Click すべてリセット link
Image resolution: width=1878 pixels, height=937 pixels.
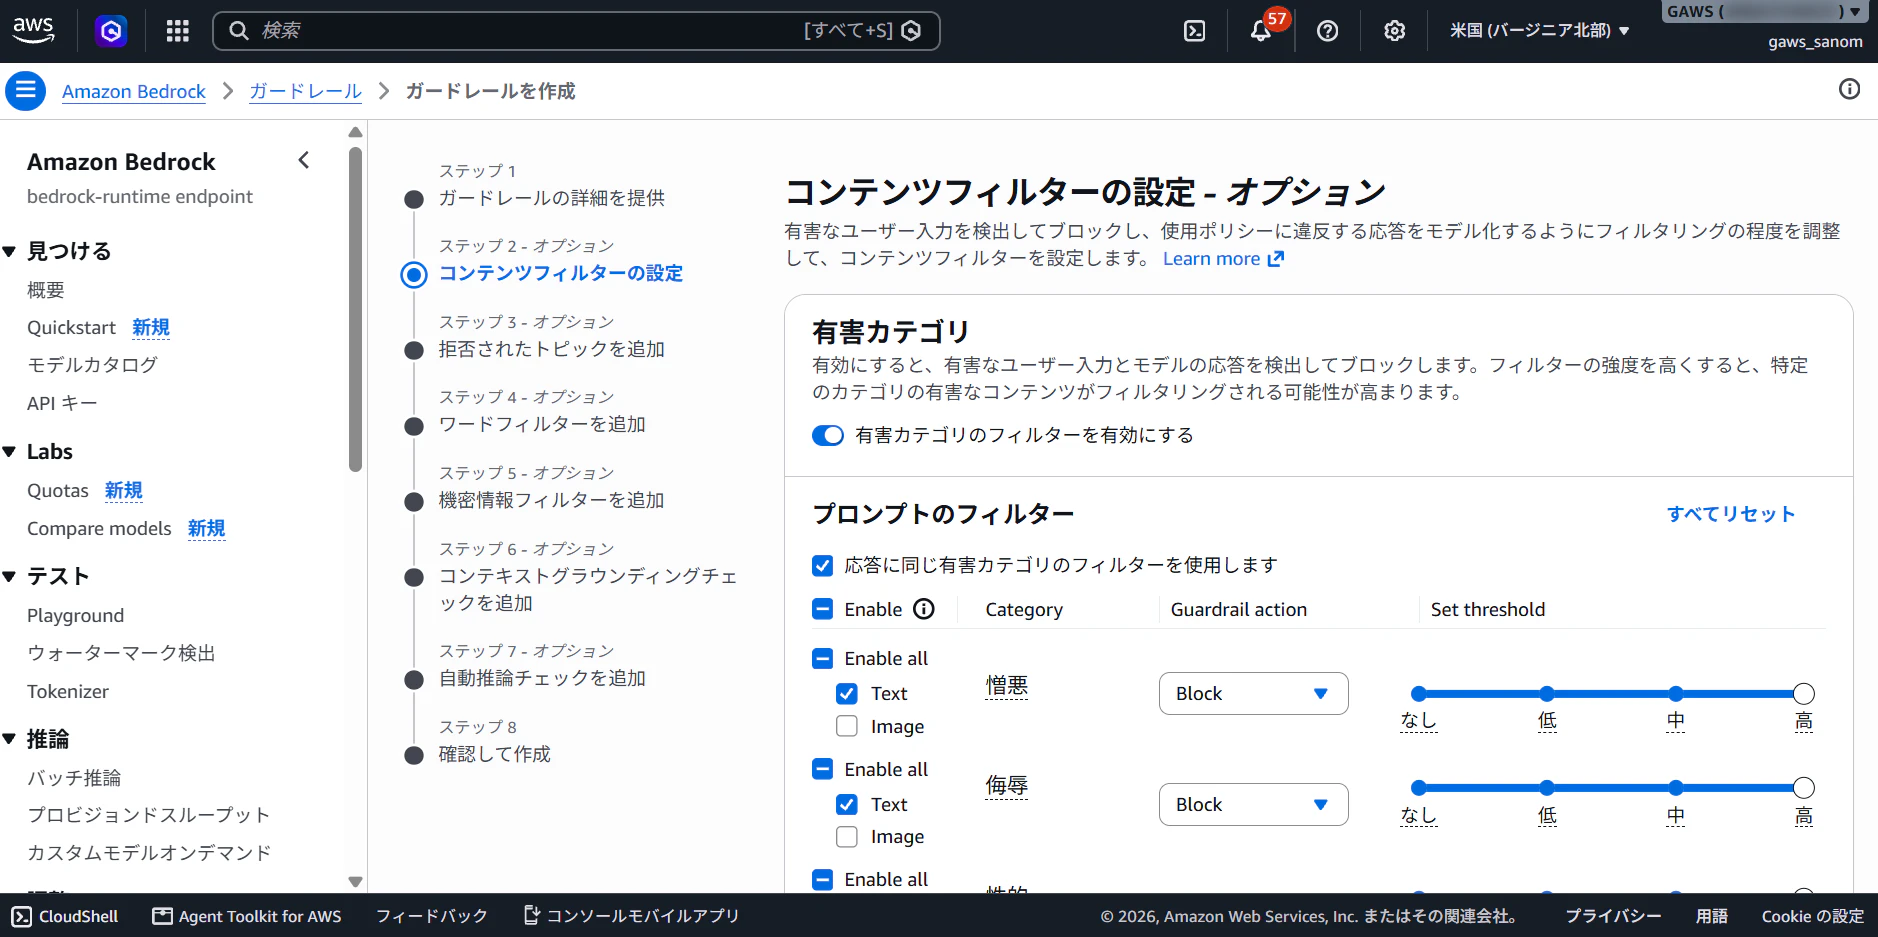(x=1731, y=514)
